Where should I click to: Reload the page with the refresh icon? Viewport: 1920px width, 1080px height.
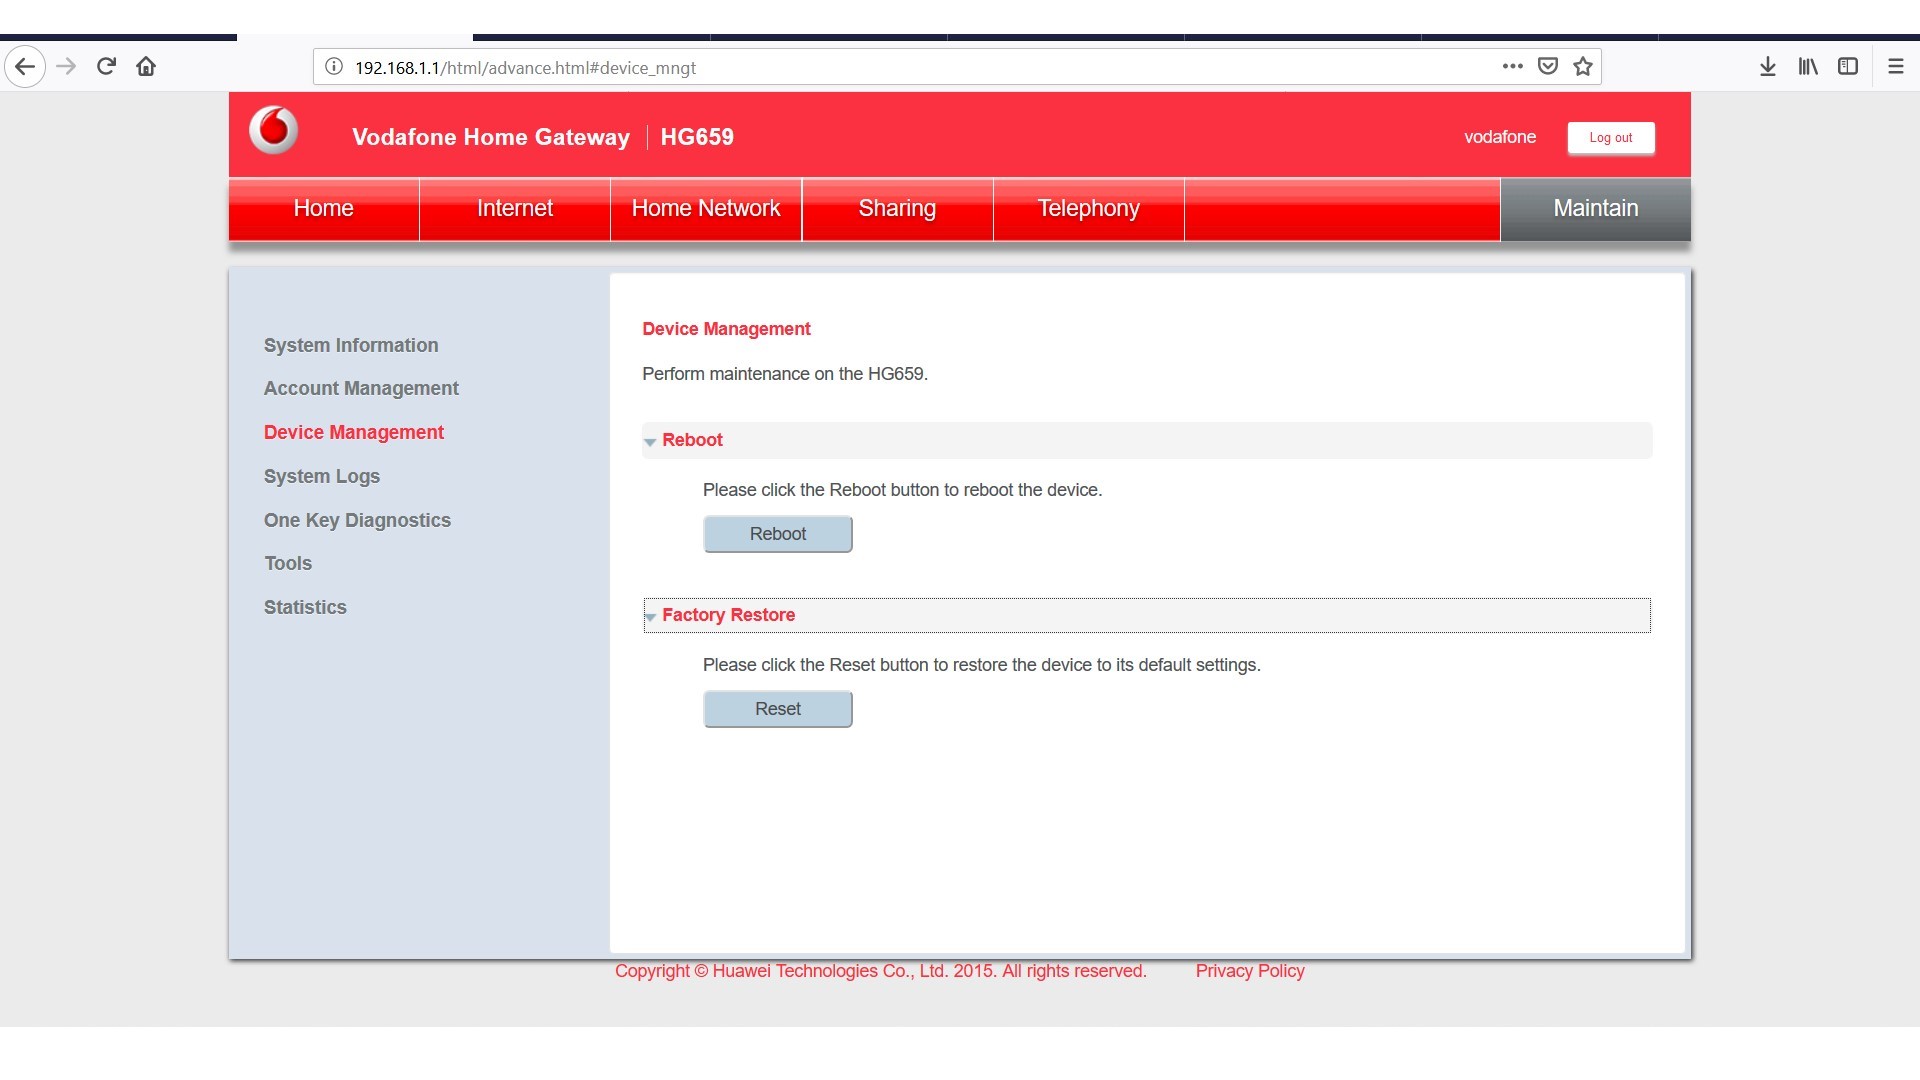pos(106,67)
